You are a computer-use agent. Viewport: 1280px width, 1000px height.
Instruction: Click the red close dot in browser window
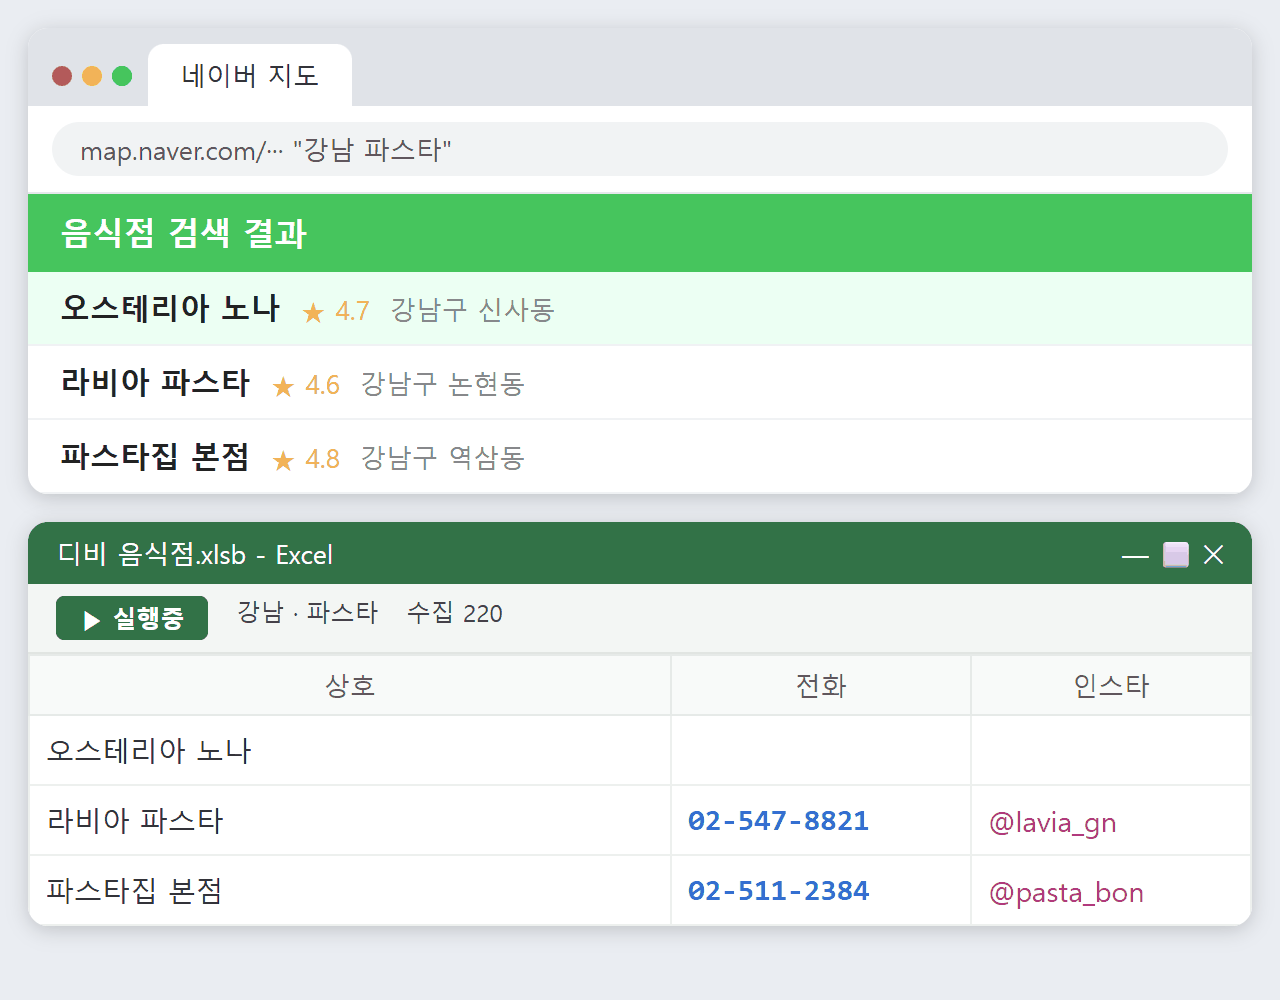[x=62, y=76]
